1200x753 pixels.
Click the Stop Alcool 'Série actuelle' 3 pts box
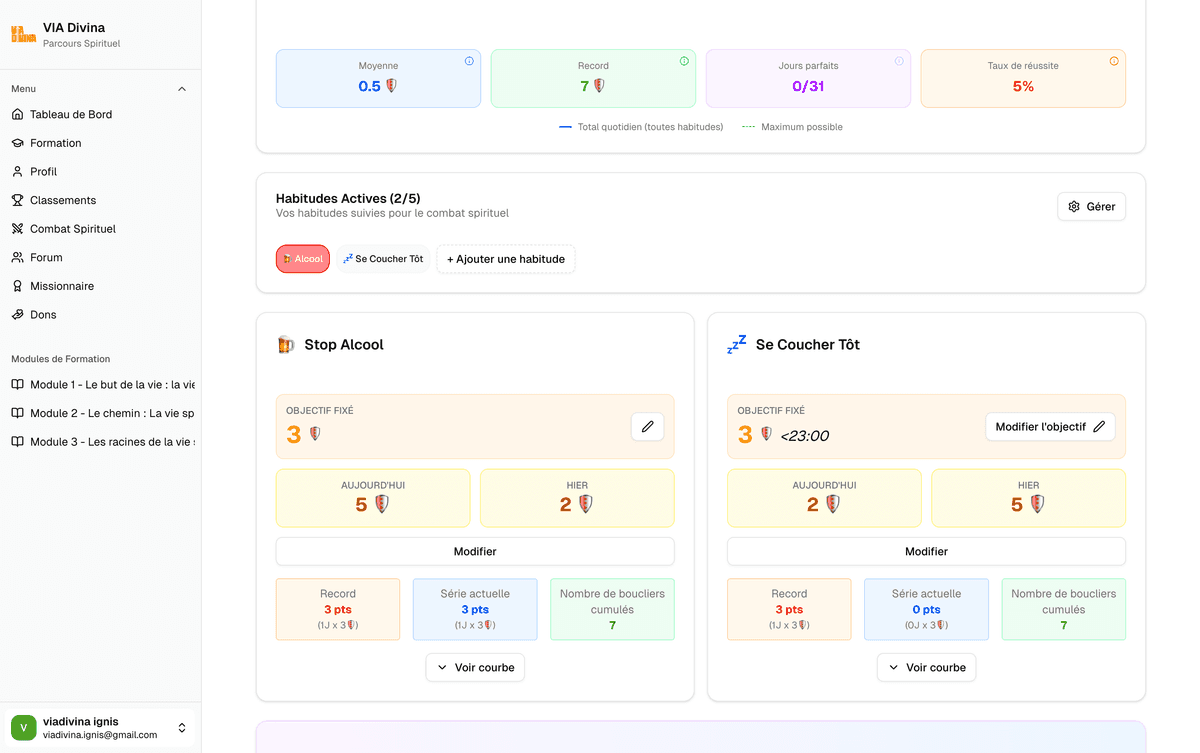click(475, 609)
